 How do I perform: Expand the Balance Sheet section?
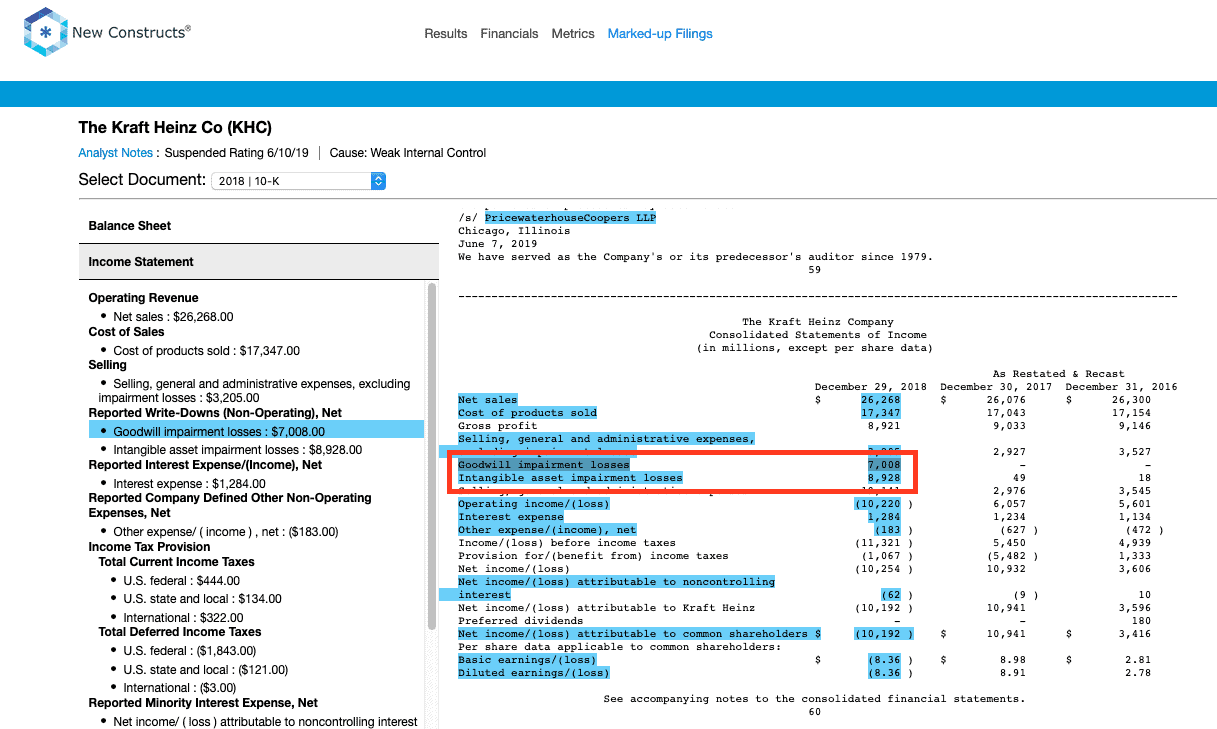(258, 226)
